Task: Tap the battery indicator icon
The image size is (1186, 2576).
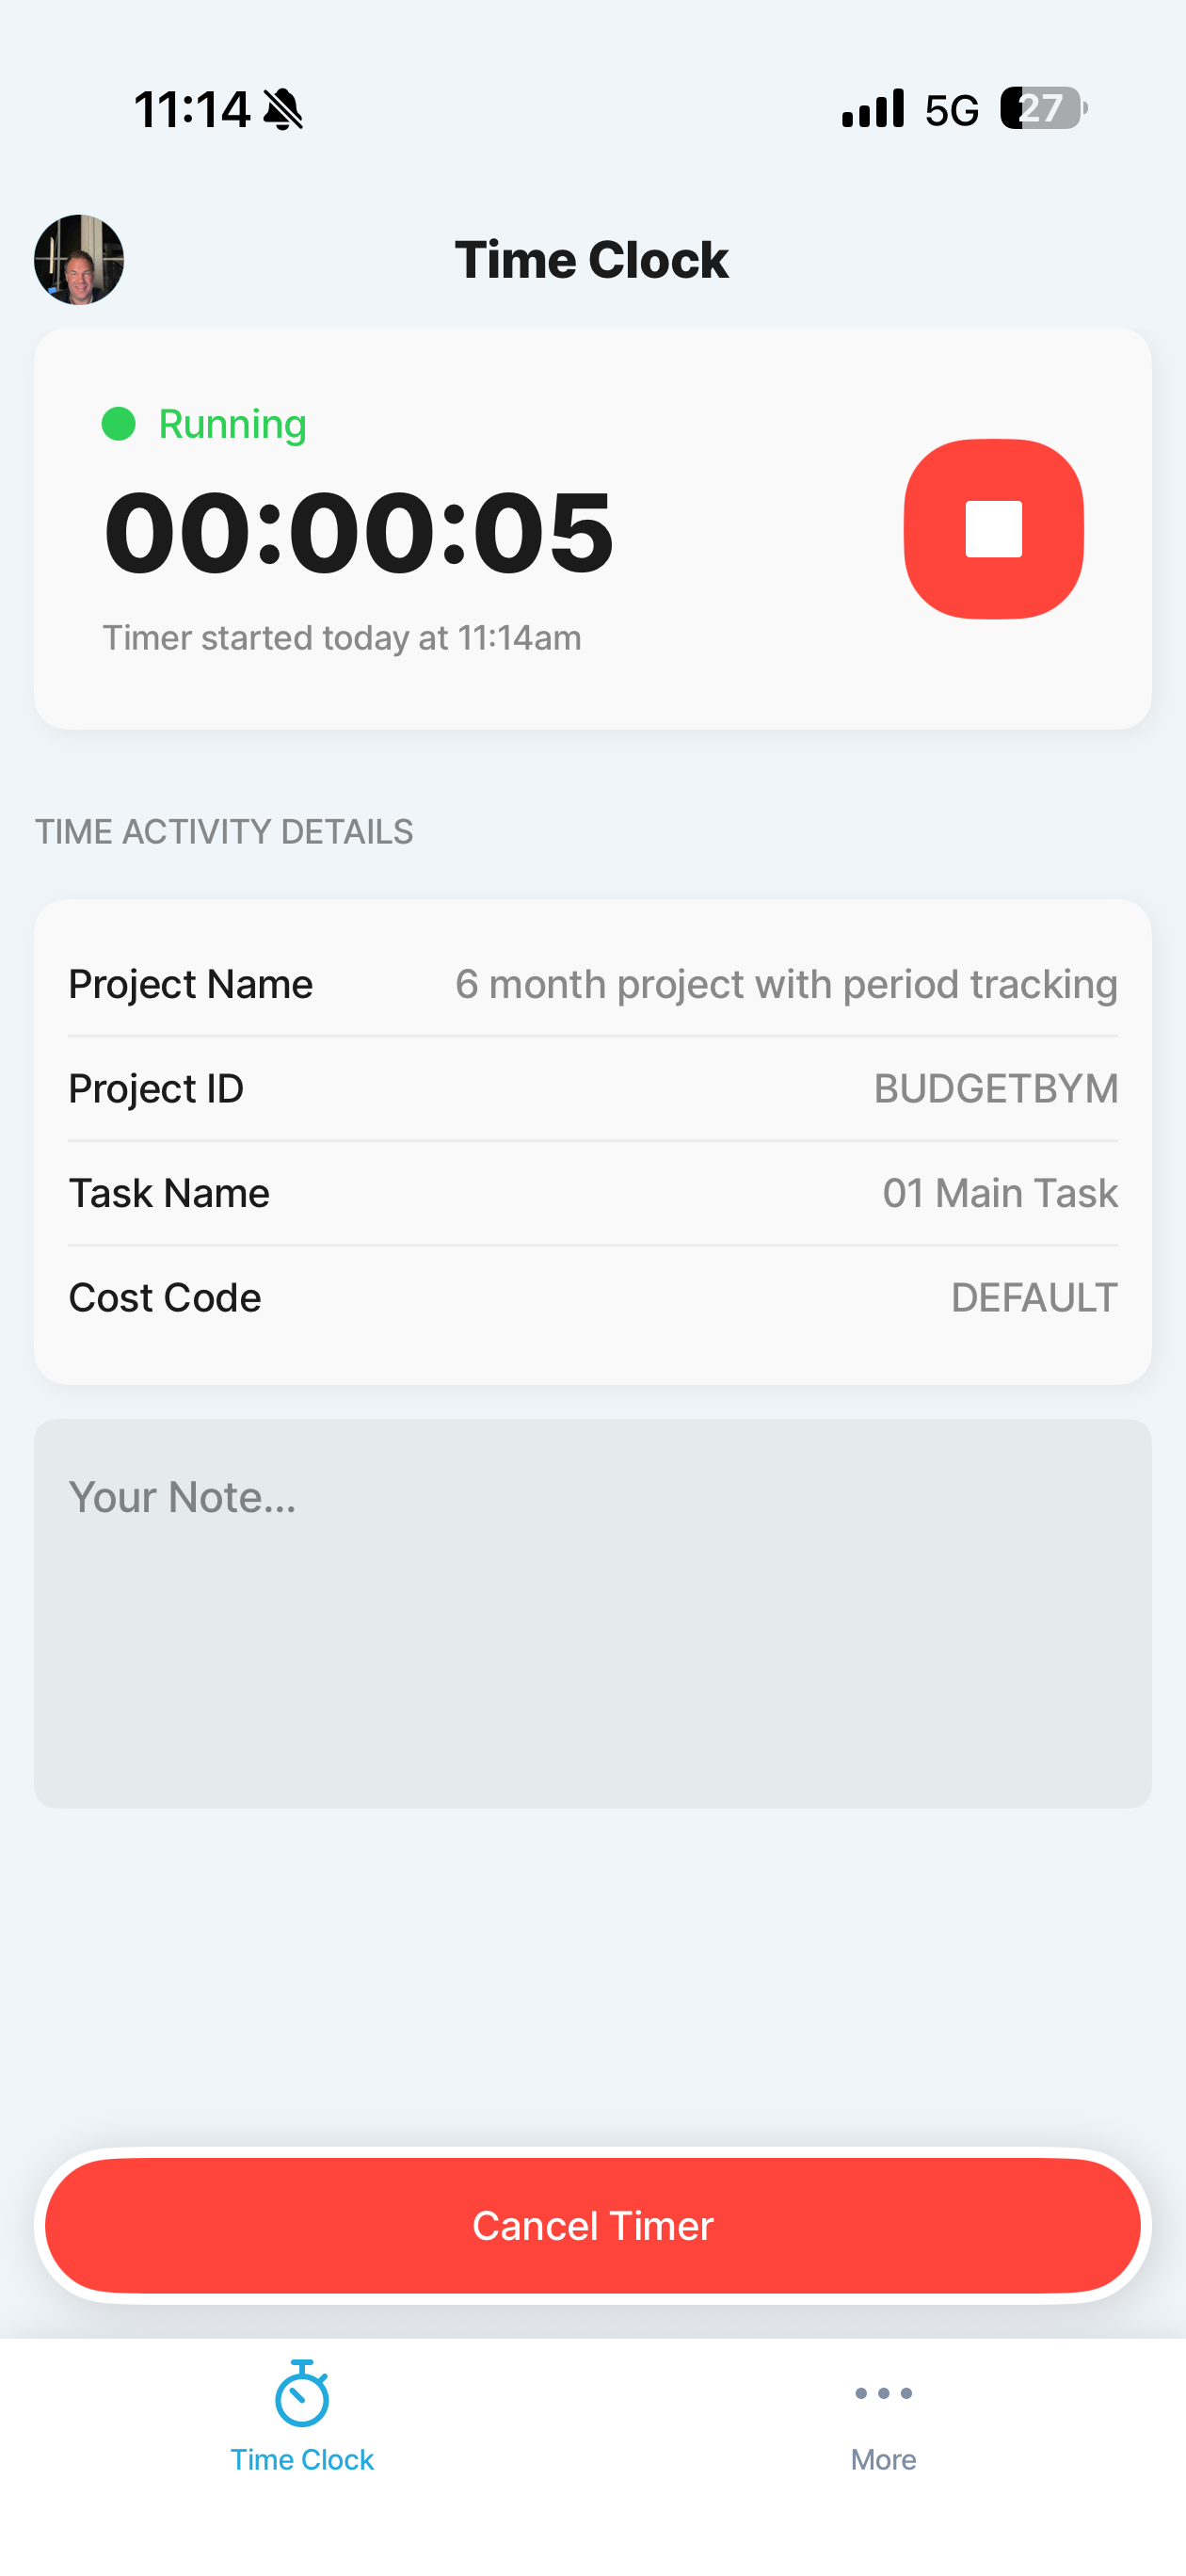Action: tap(1043, 108)
